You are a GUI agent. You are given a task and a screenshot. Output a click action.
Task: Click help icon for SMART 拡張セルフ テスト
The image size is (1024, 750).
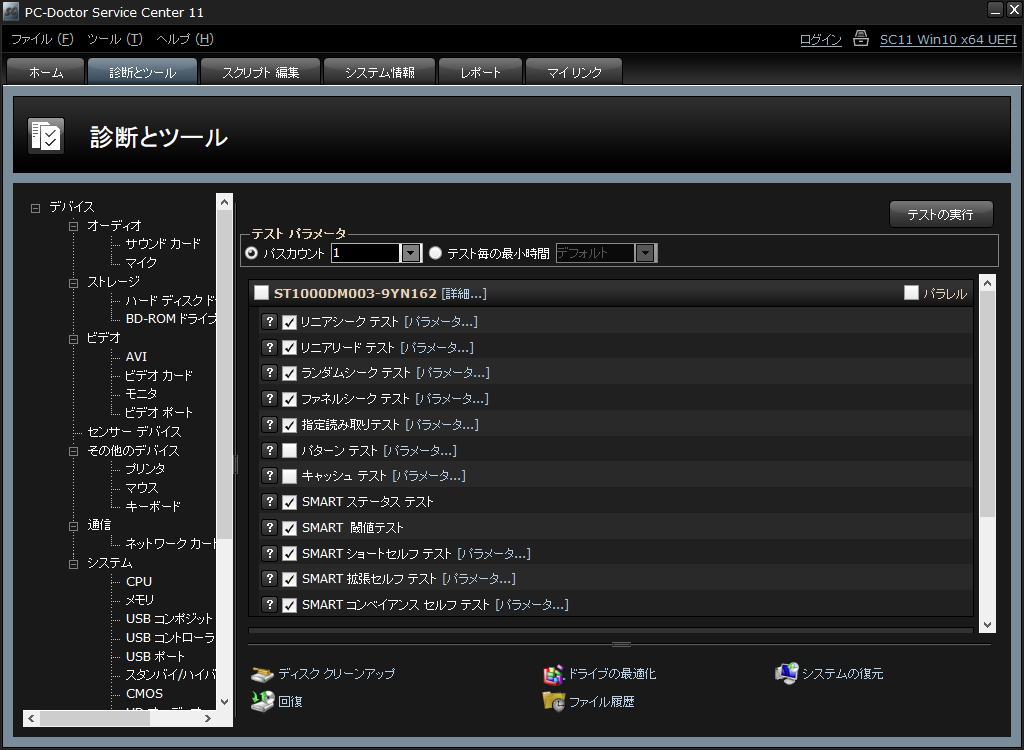pyautogui.click(x=269, y=578)
